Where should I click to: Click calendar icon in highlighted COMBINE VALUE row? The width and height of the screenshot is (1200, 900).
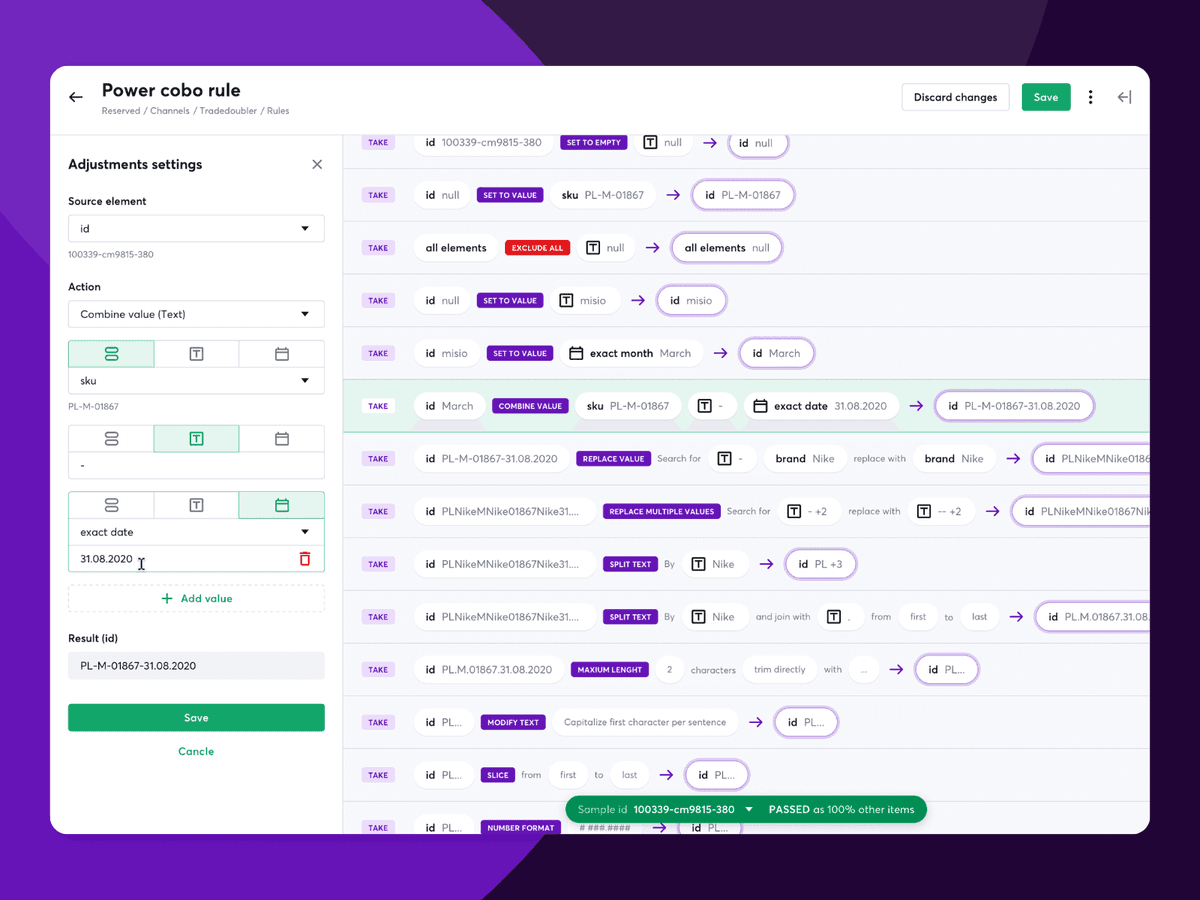[x=760, y=406]
